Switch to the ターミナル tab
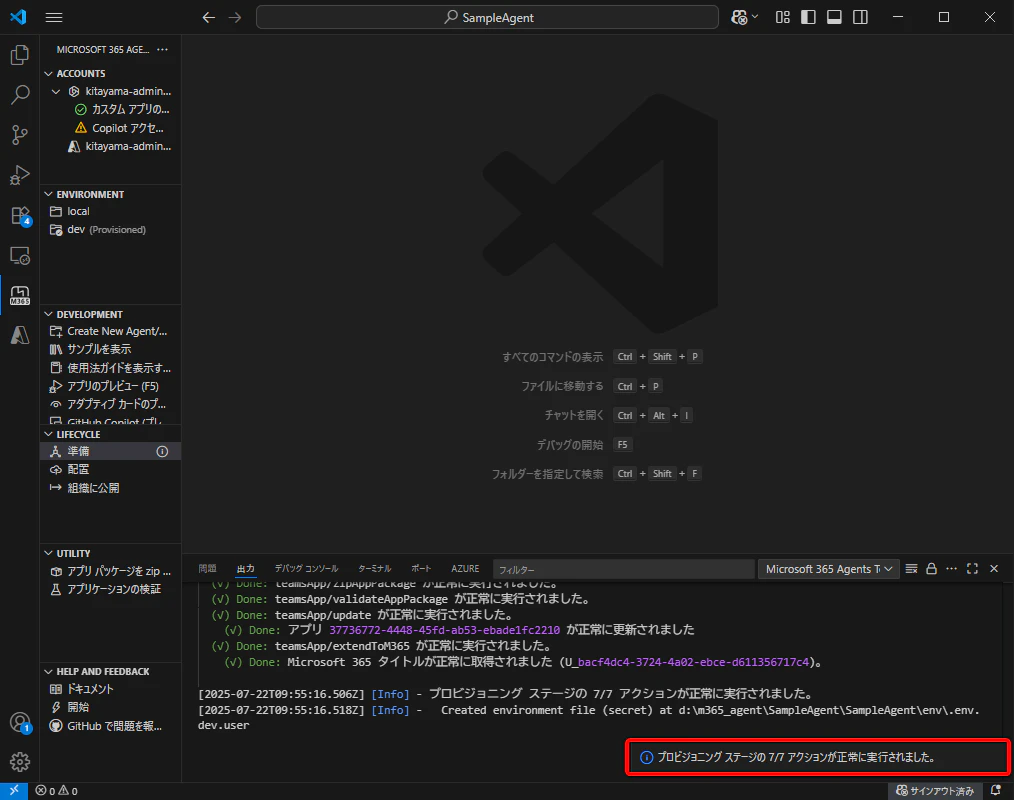 pyautogui.click(x=374, y=568)
